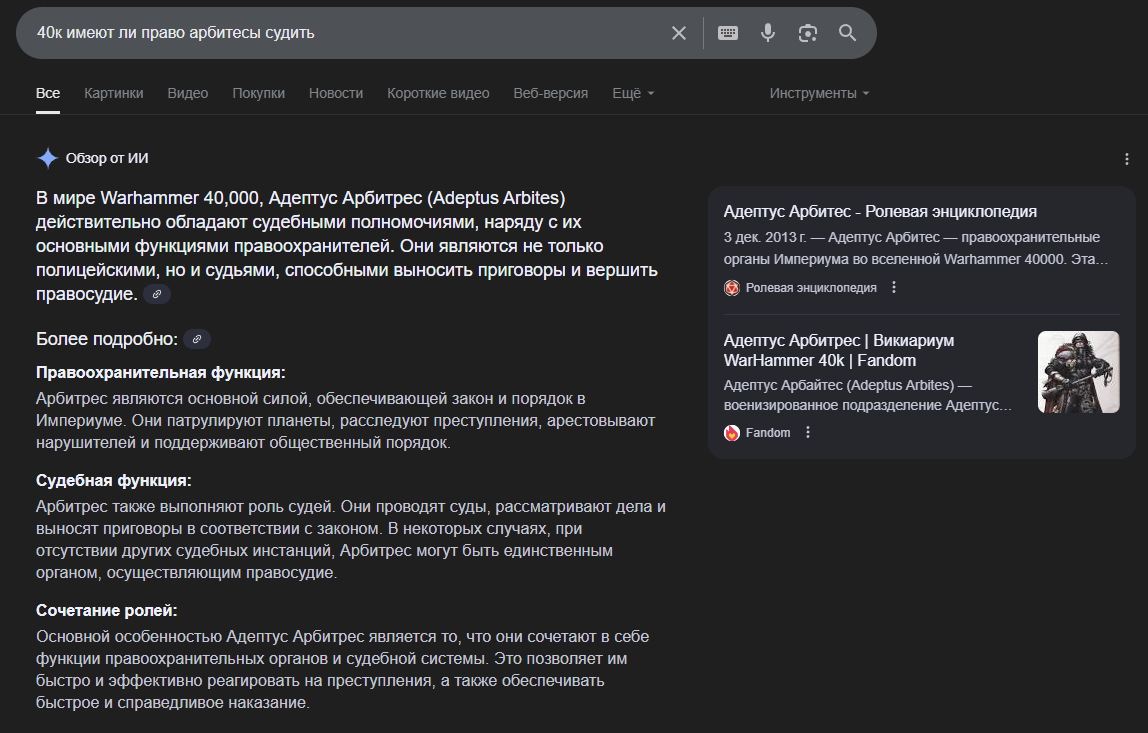Submit search with the magnifier icon
Screen dimensions: 1148x733
[847, 33]
